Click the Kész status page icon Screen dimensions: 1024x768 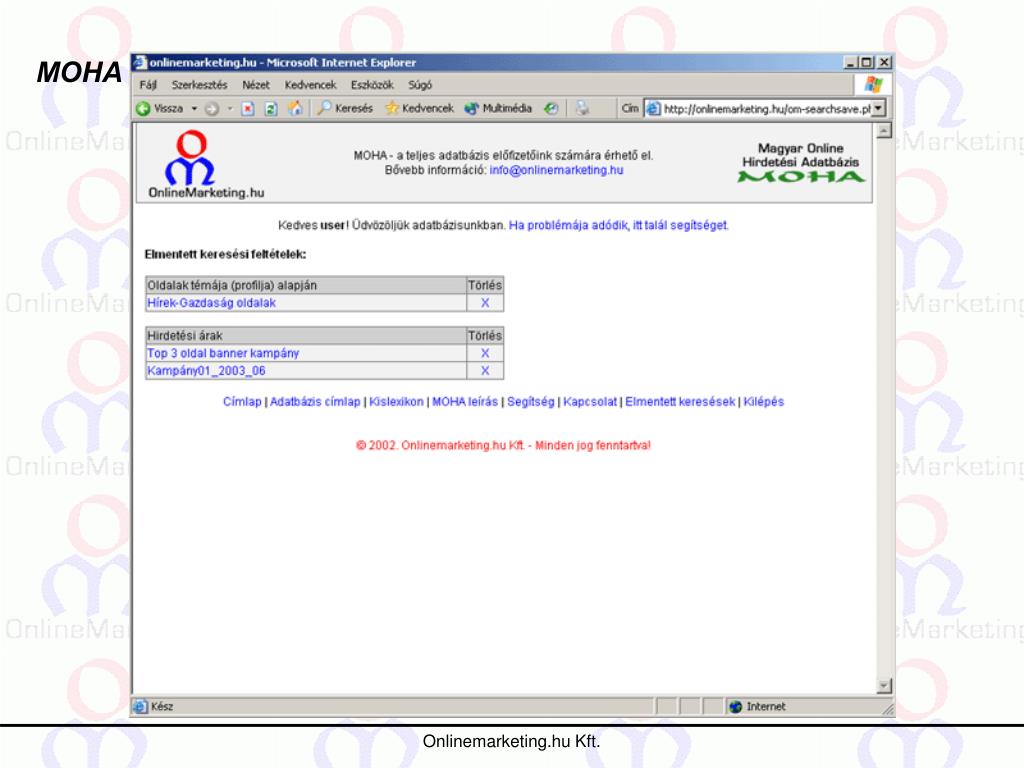click(140, 707)
